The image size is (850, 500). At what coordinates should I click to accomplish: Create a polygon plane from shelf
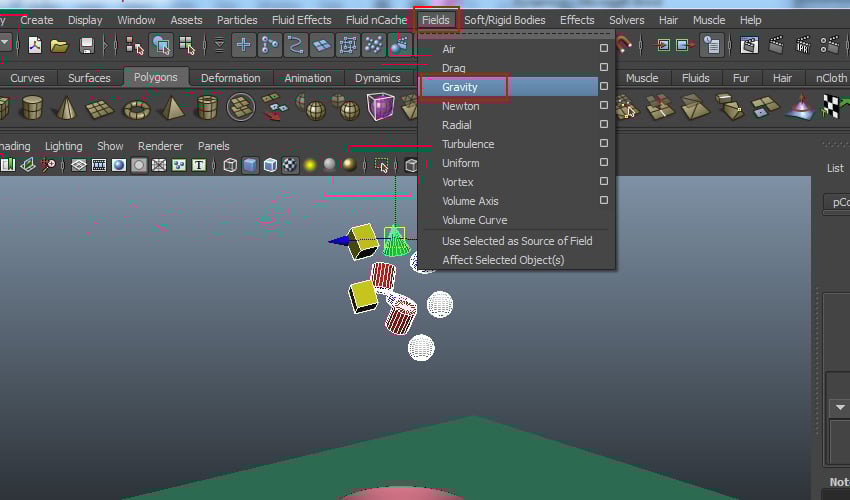[x=100, y=109]
